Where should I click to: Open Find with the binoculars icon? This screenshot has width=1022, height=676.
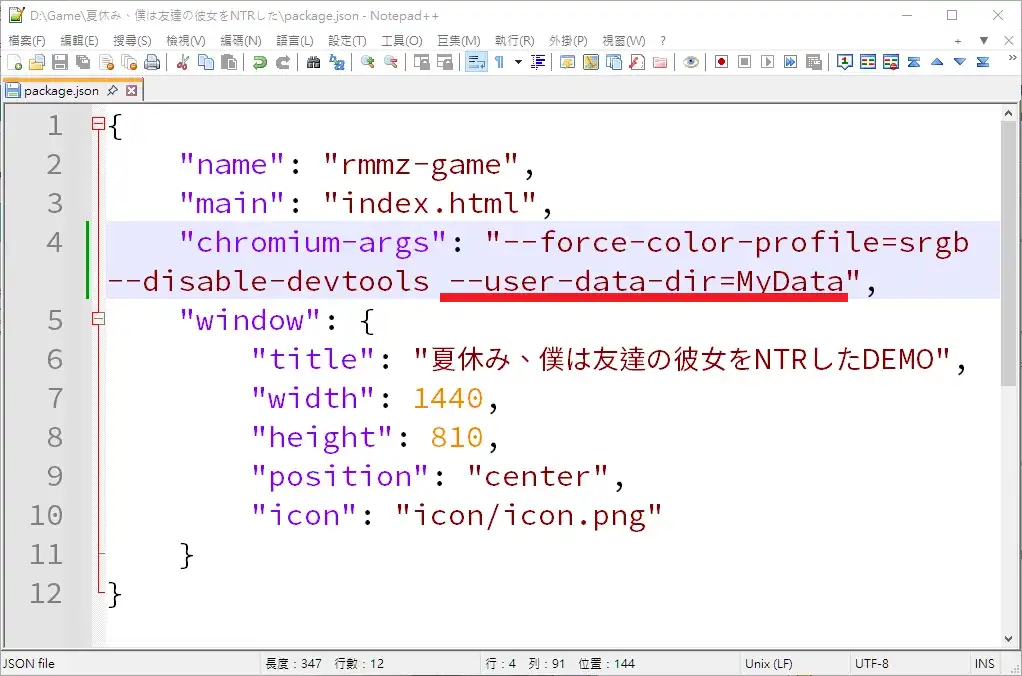[313, 62]
